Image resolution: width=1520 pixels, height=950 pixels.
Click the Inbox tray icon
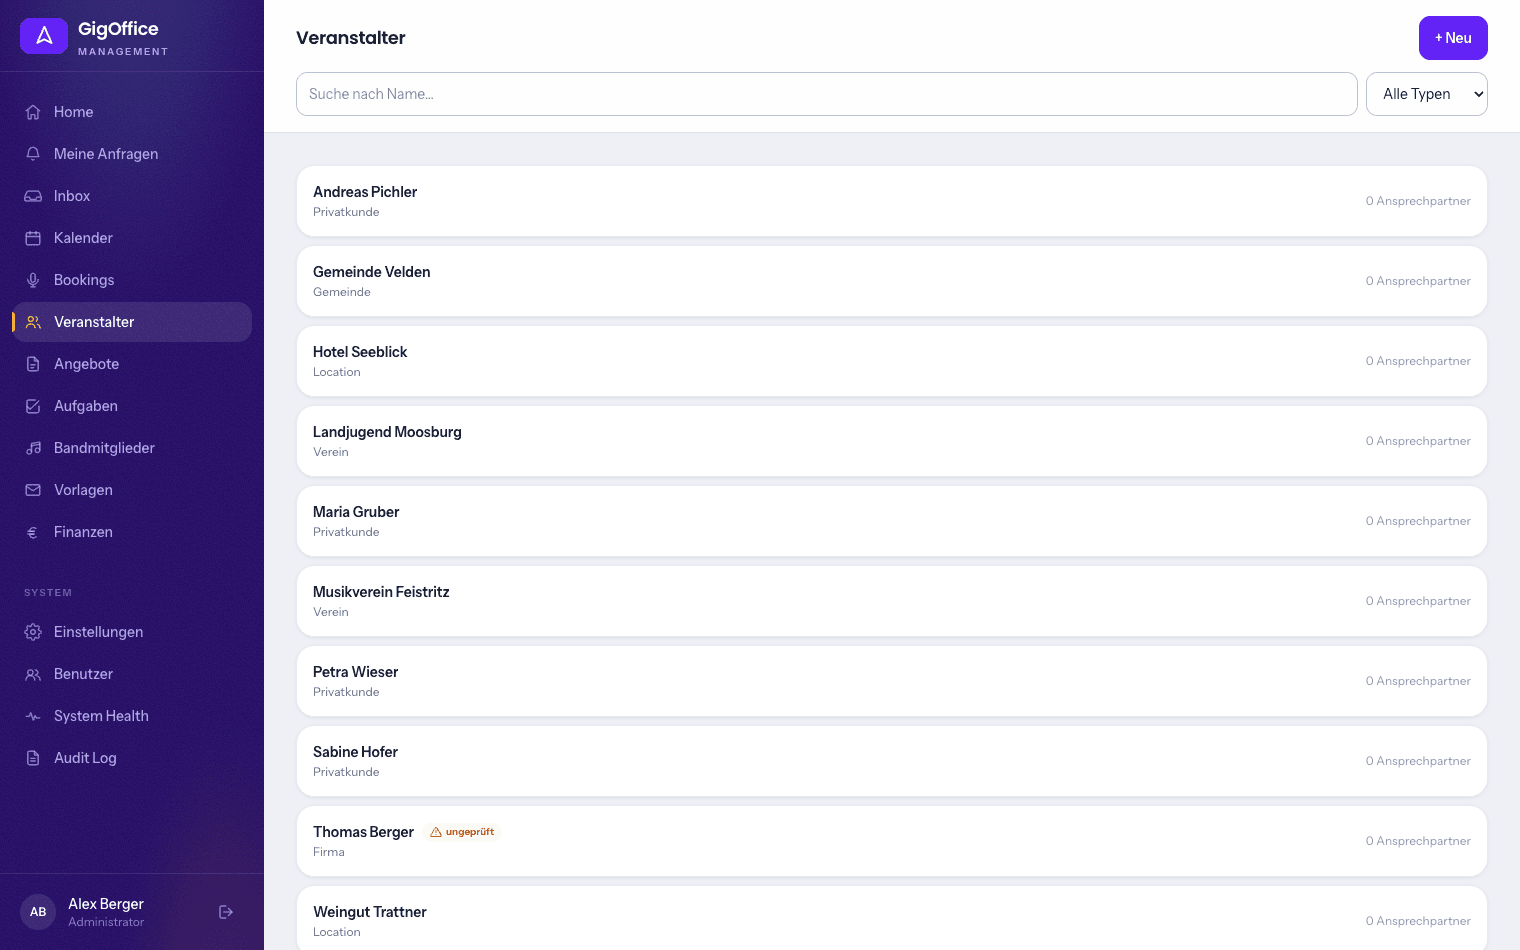click(33, 196)
